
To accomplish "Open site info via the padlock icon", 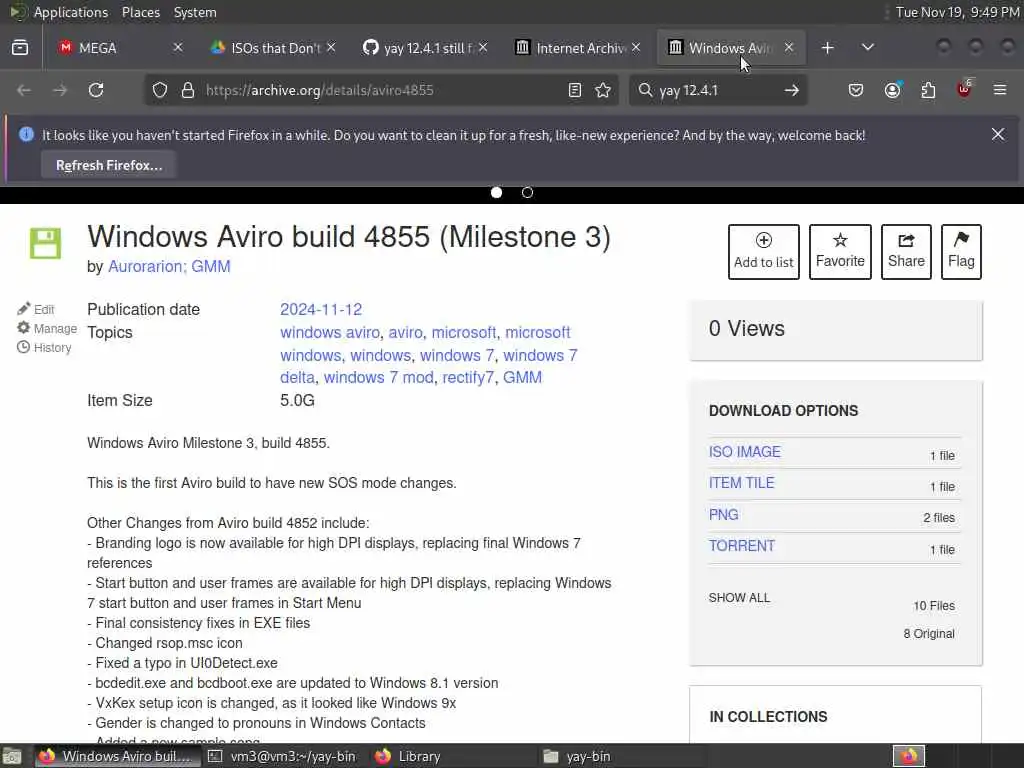I will (x=188, y=90).
